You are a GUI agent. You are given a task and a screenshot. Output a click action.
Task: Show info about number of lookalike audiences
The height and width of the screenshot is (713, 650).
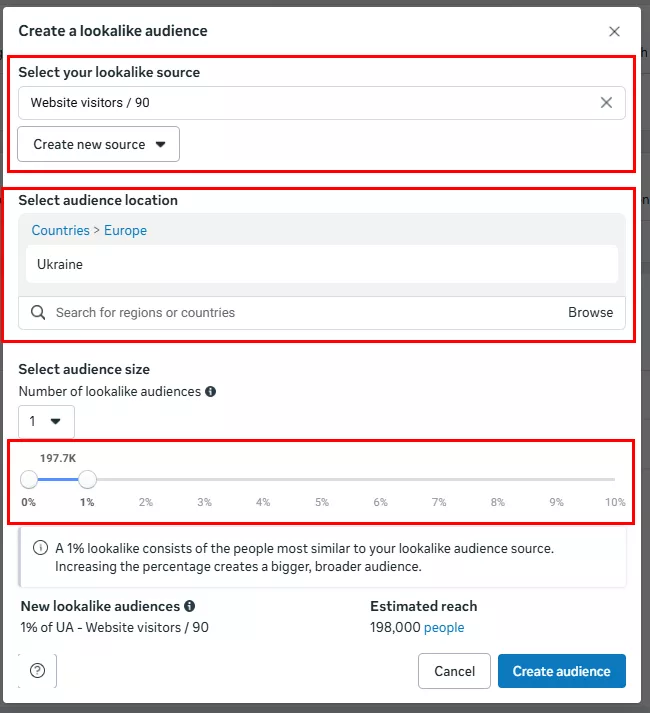coord(211,392)
